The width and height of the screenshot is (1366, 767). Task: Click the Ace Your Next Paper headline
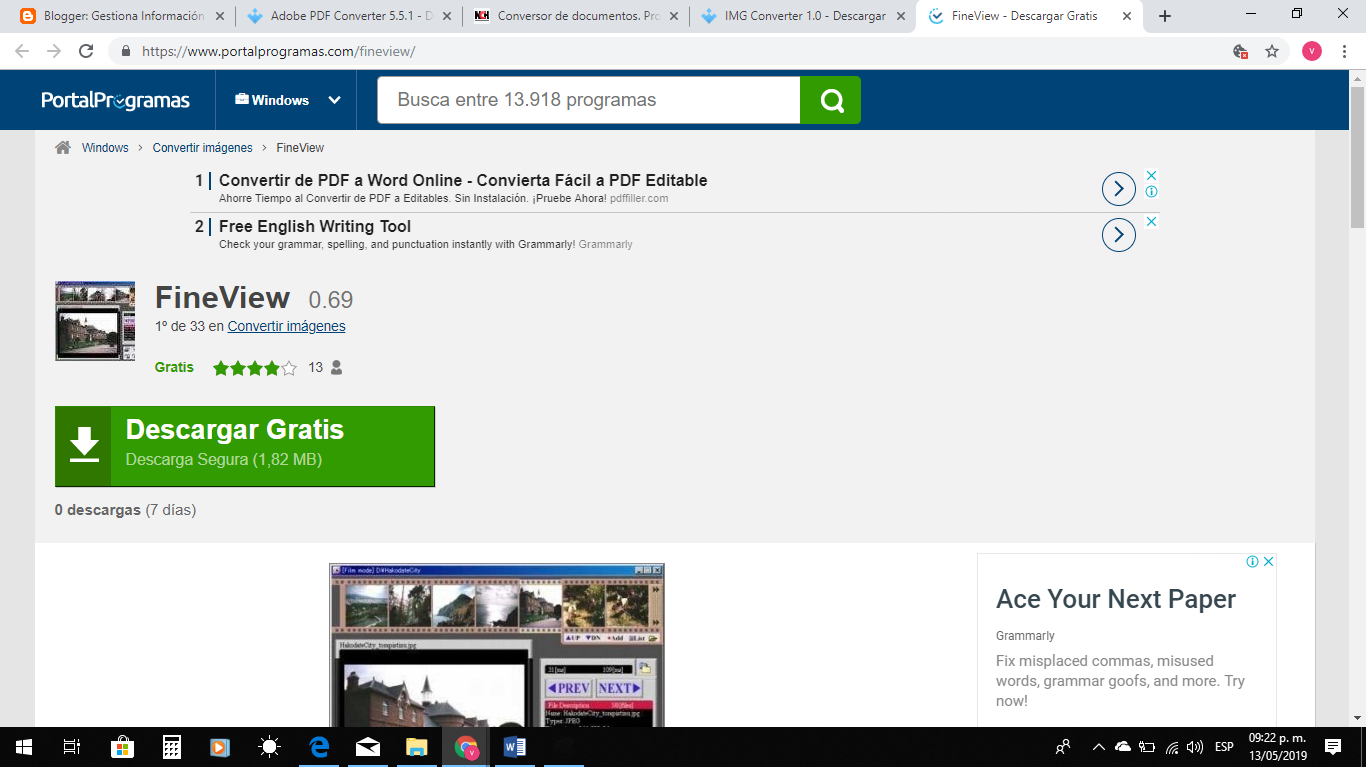click(x=1116, y=599)
